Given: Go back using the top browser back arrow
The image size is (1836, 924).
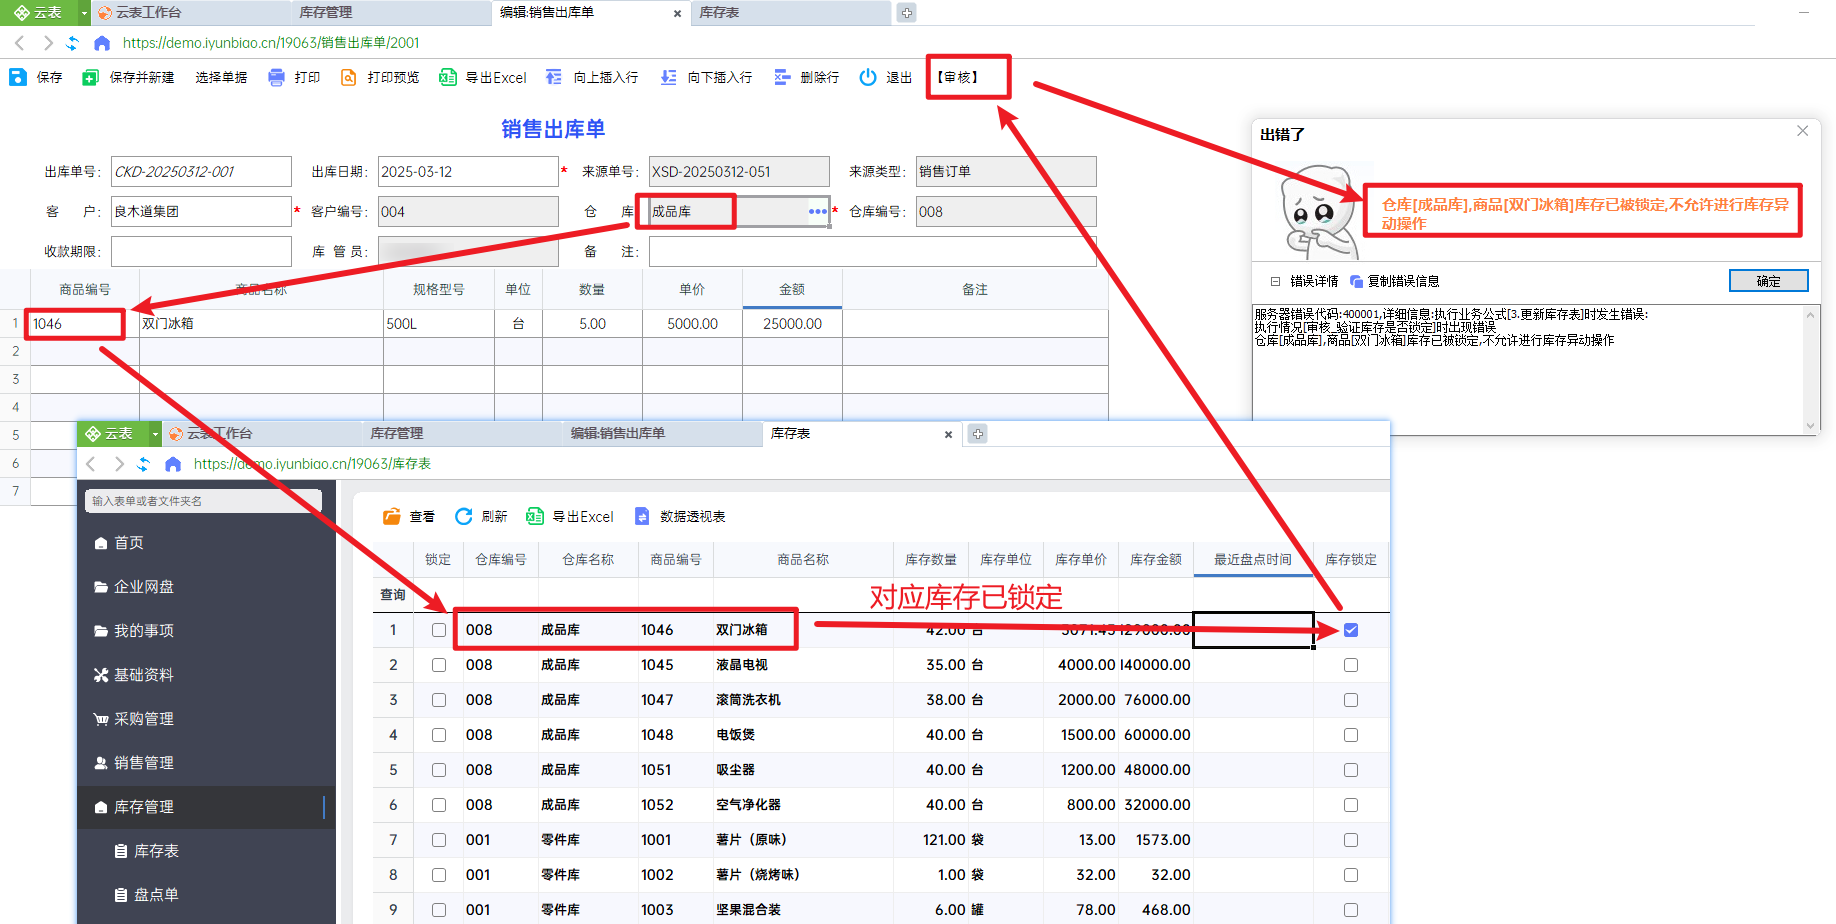Looking at the screenshot, I should [x=20, y=43].
